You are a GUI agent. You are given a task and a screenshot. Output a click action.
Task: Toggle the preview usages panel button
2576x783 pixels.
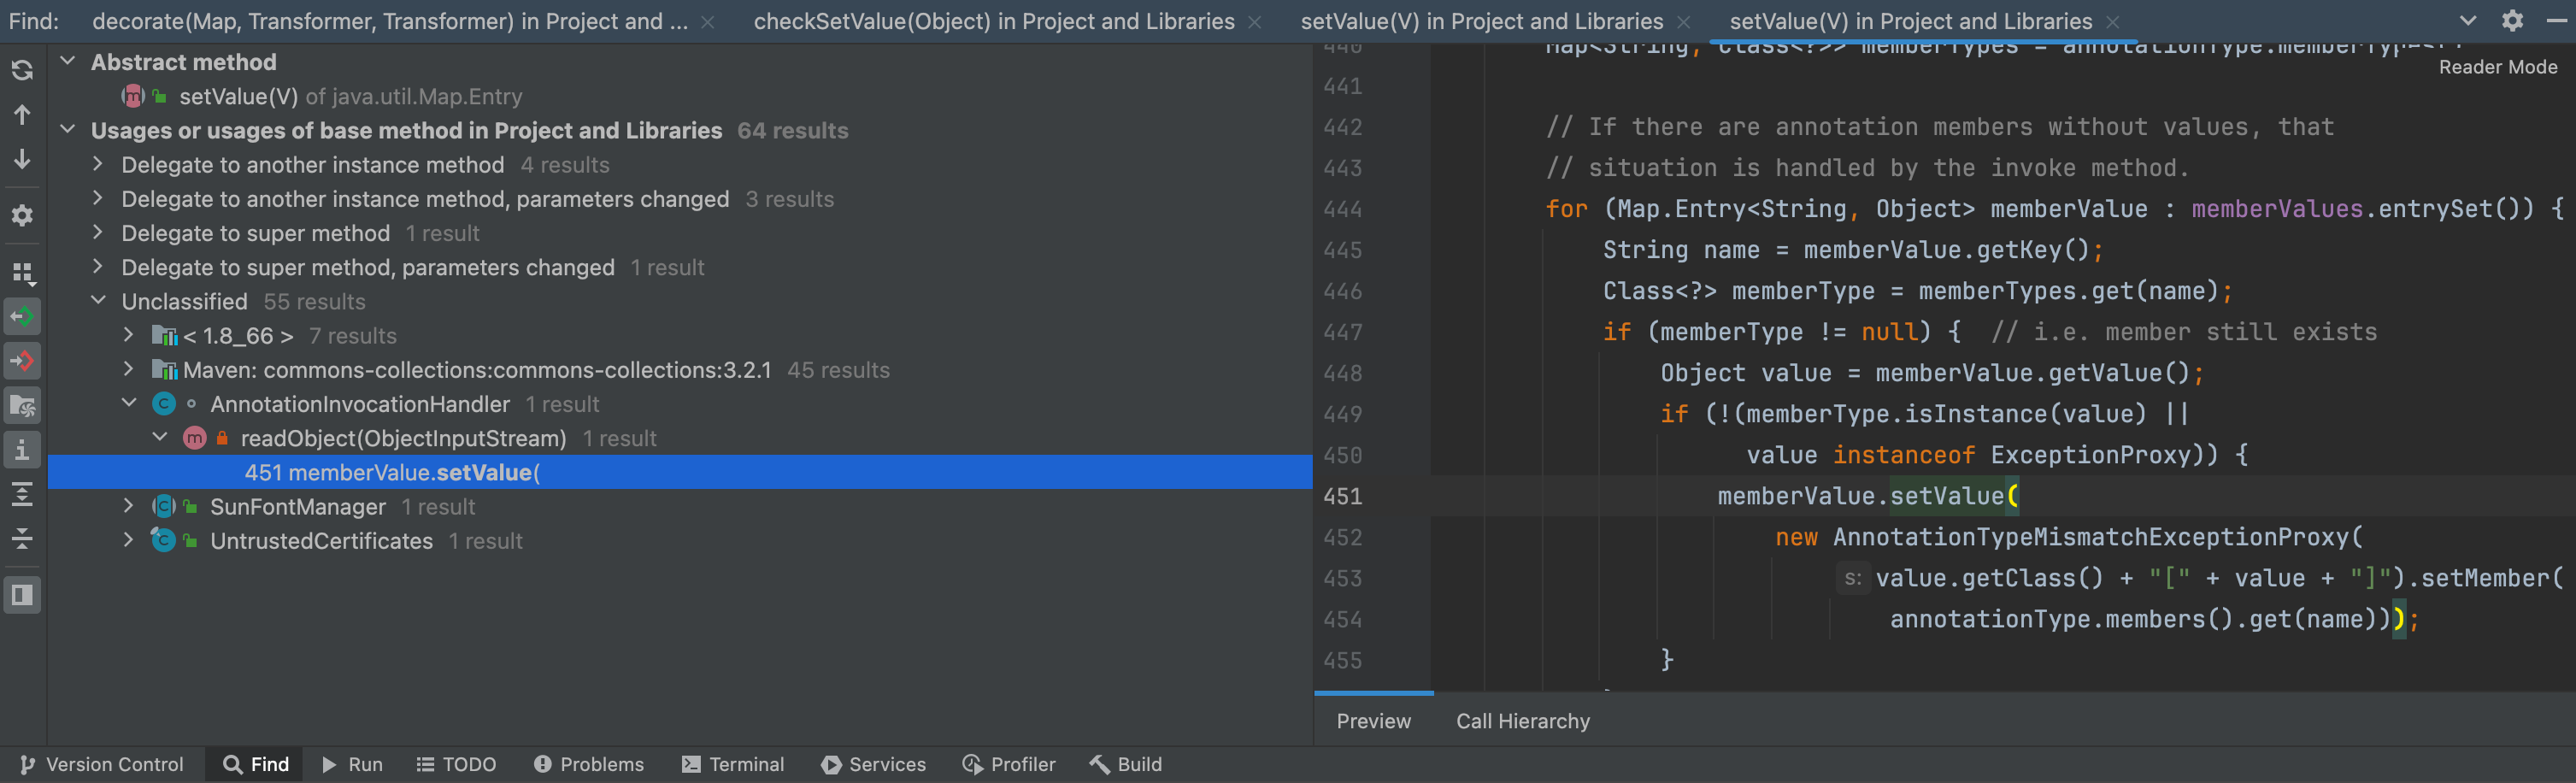click(22, 595)
